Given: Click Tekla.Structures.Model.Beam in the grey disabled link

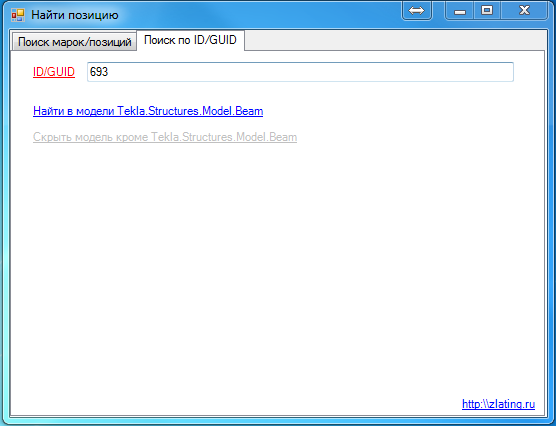Looking at the screenshot, I should [x=224, y=137].
